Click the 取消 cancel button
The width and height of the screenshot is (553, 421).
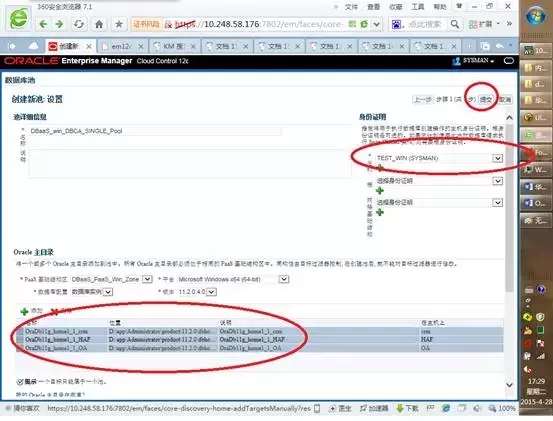click(x=505, y=100)
